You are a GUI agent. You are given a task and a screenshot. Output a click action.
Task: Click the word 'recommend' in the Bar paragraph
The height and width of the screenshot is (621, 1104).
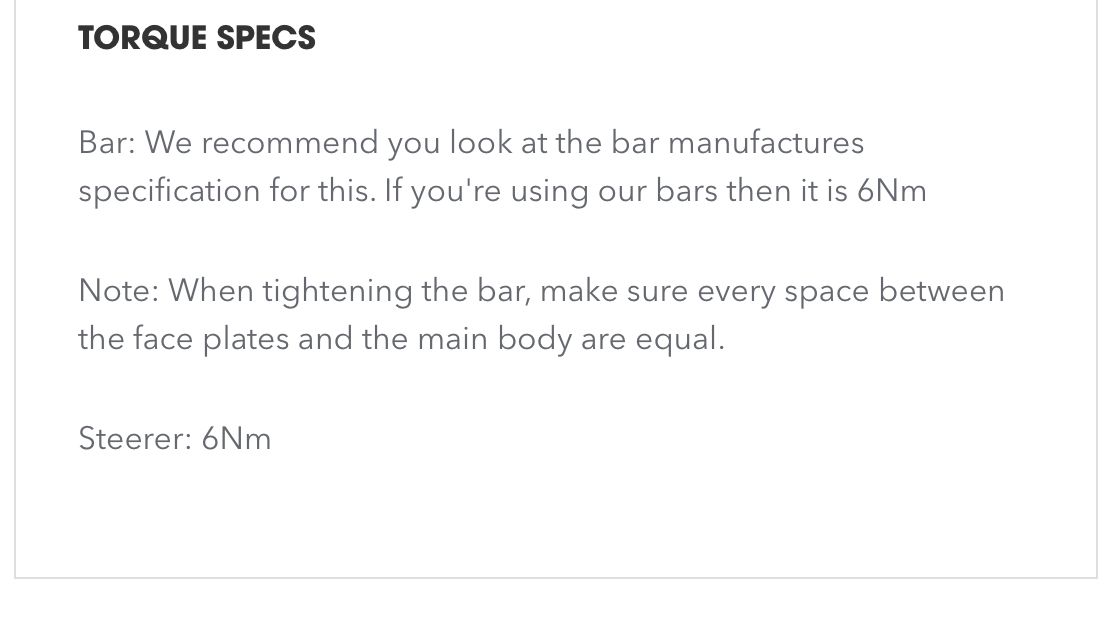[x=290, y=143]
